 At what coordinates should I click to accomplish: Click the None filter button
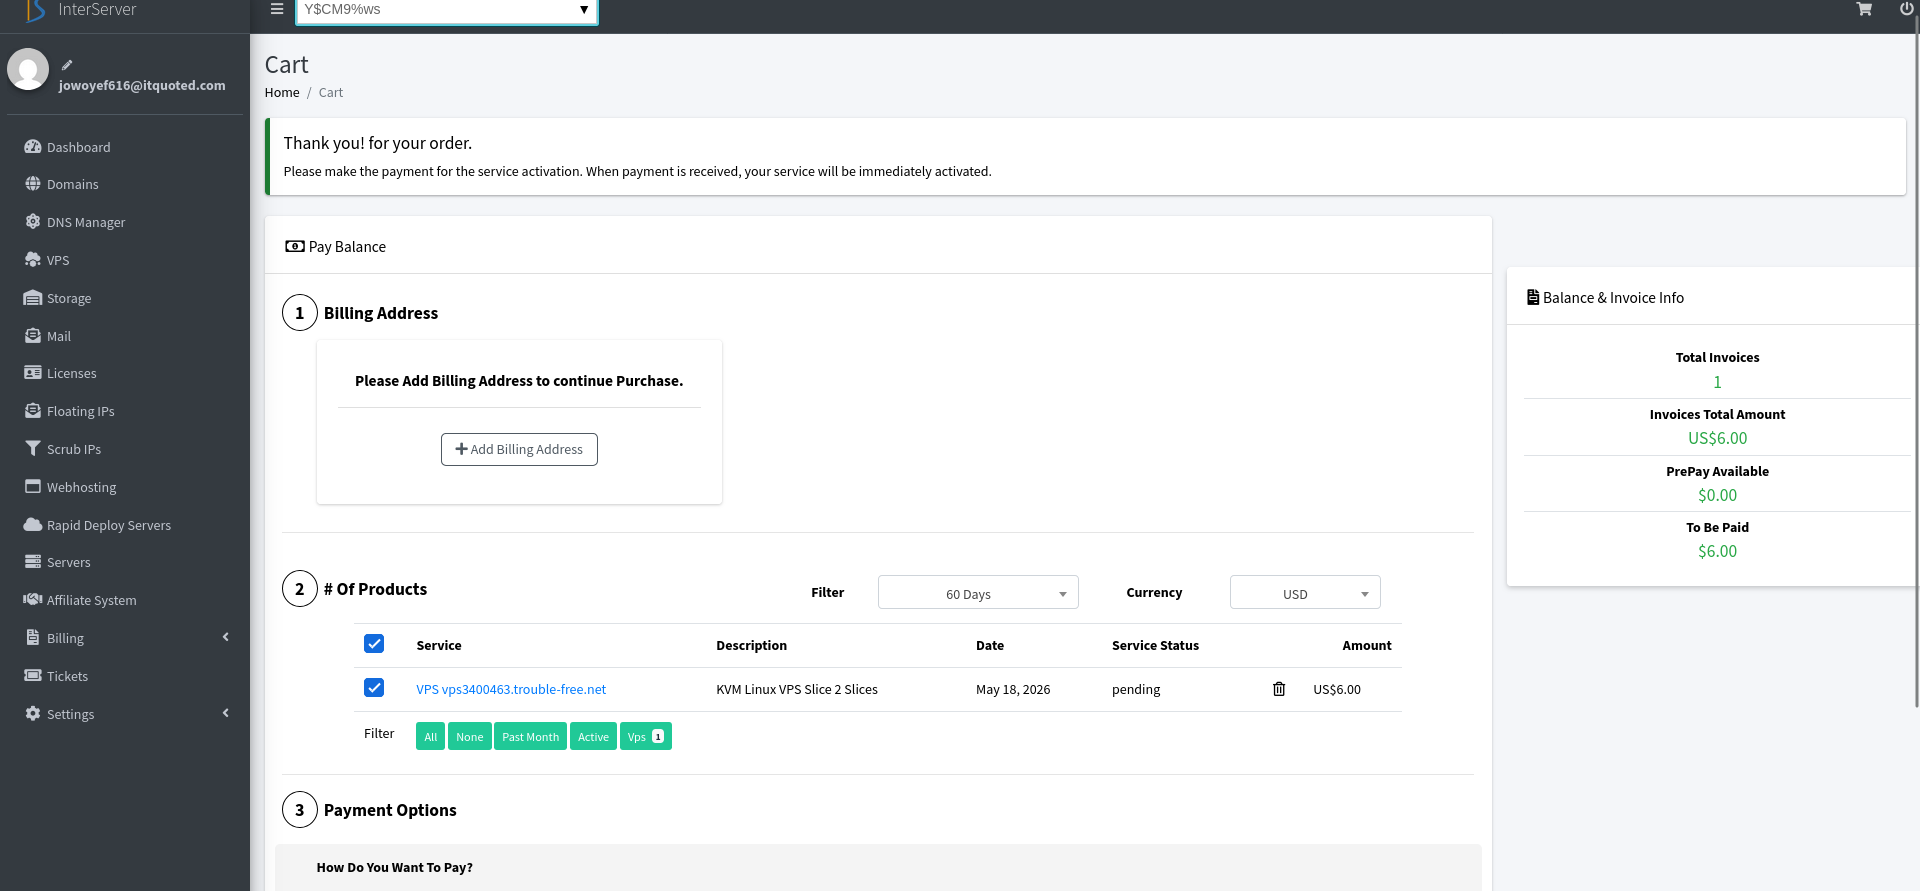pyautogui.click(x=470, y=736)
